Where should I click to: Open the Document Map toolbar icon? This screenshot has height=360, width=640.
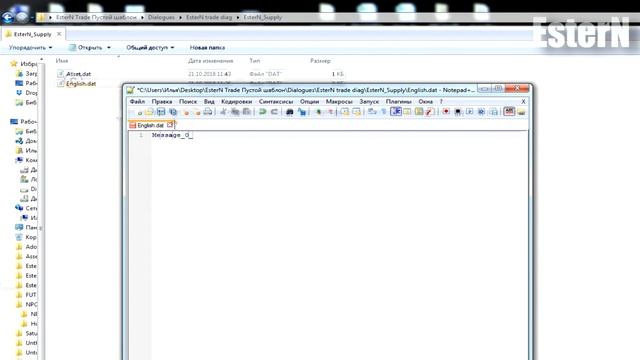tap(419, 111)
